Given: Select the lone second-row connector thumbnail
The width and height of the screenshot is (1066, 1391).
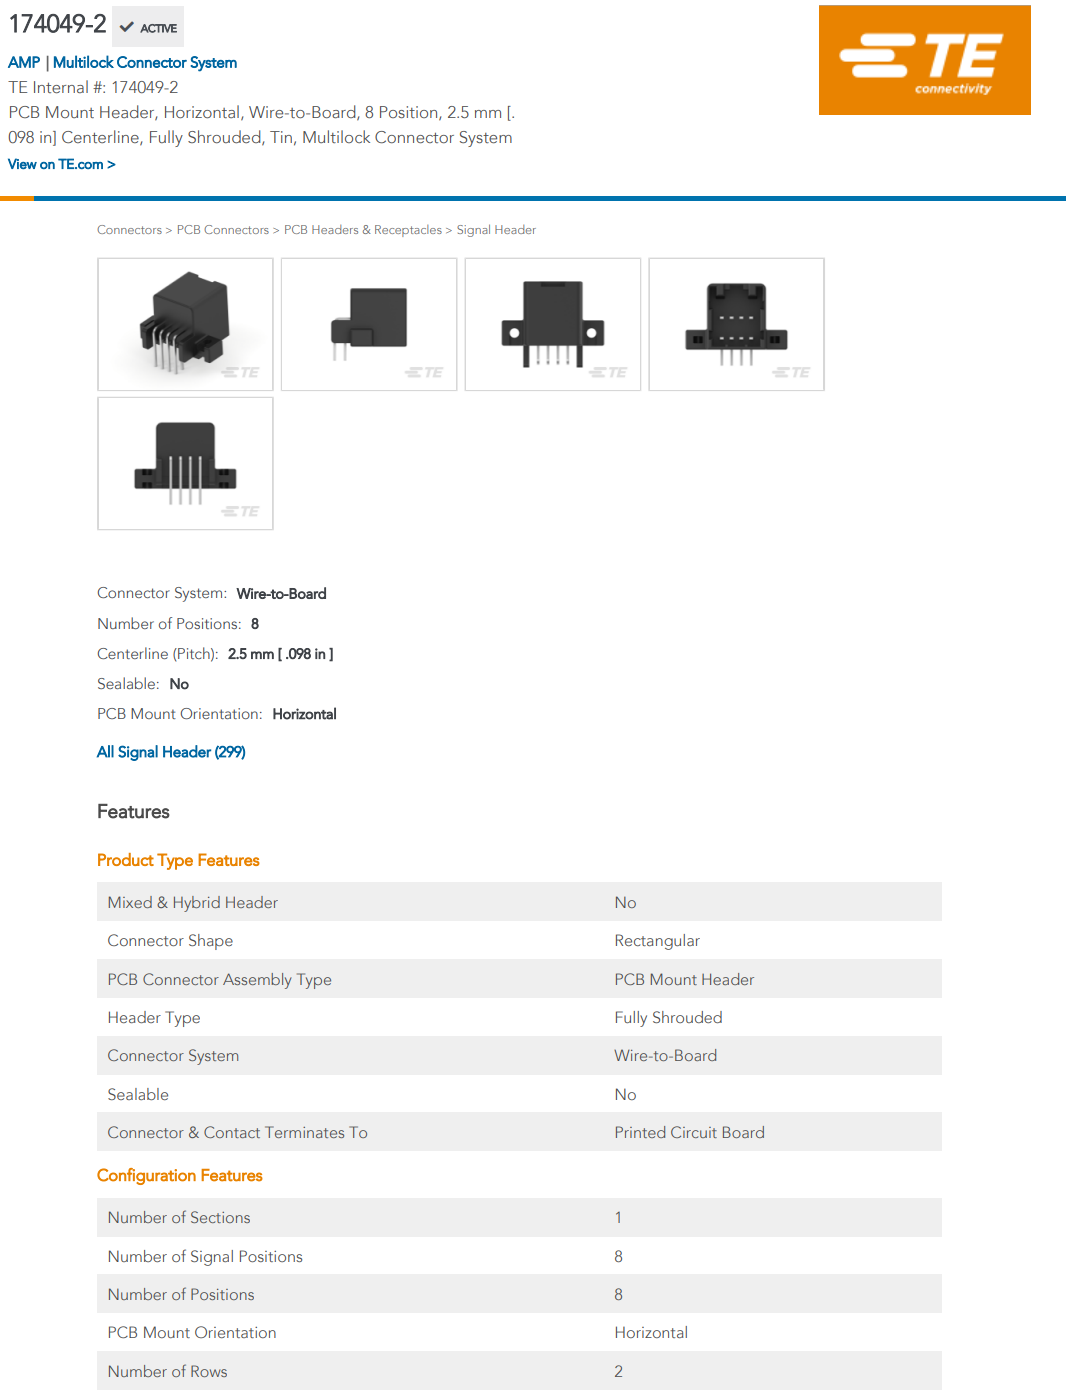Looking at the screenshot, I should point(185,463).
